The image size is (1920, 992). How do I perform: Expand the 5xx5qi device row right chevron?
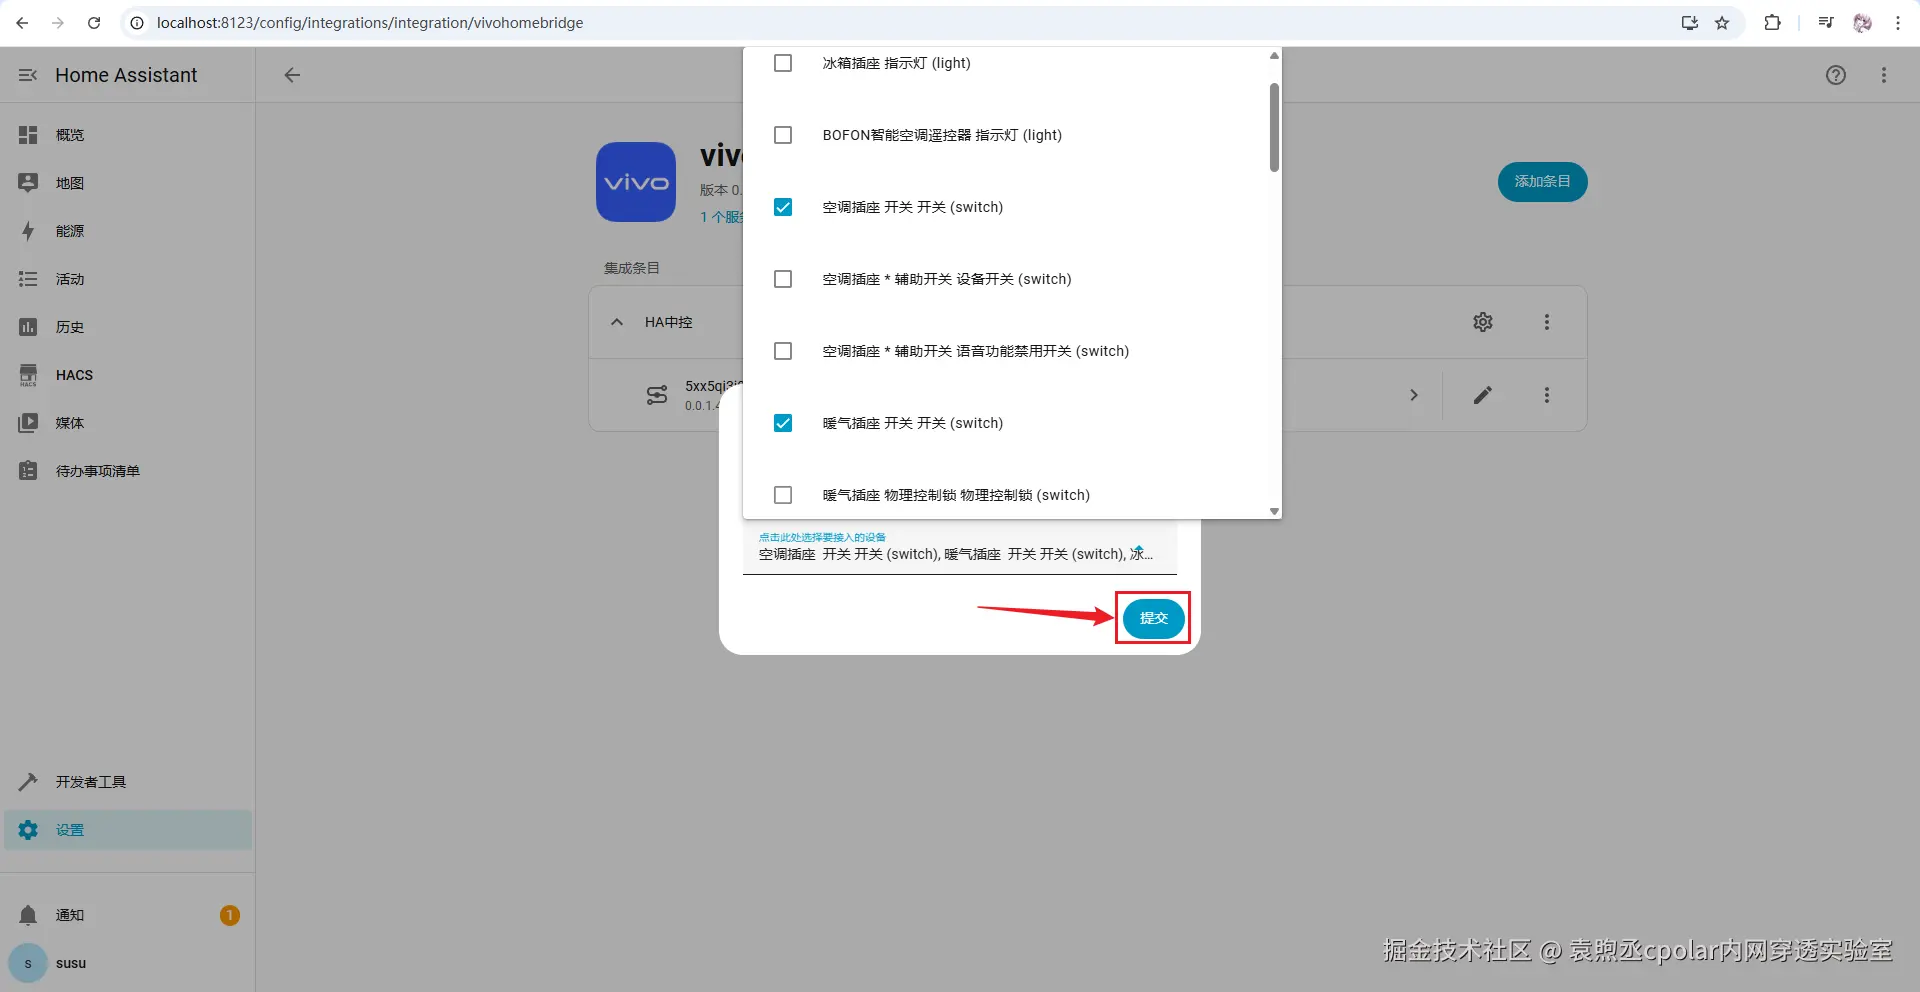[x=1414, y=395]
